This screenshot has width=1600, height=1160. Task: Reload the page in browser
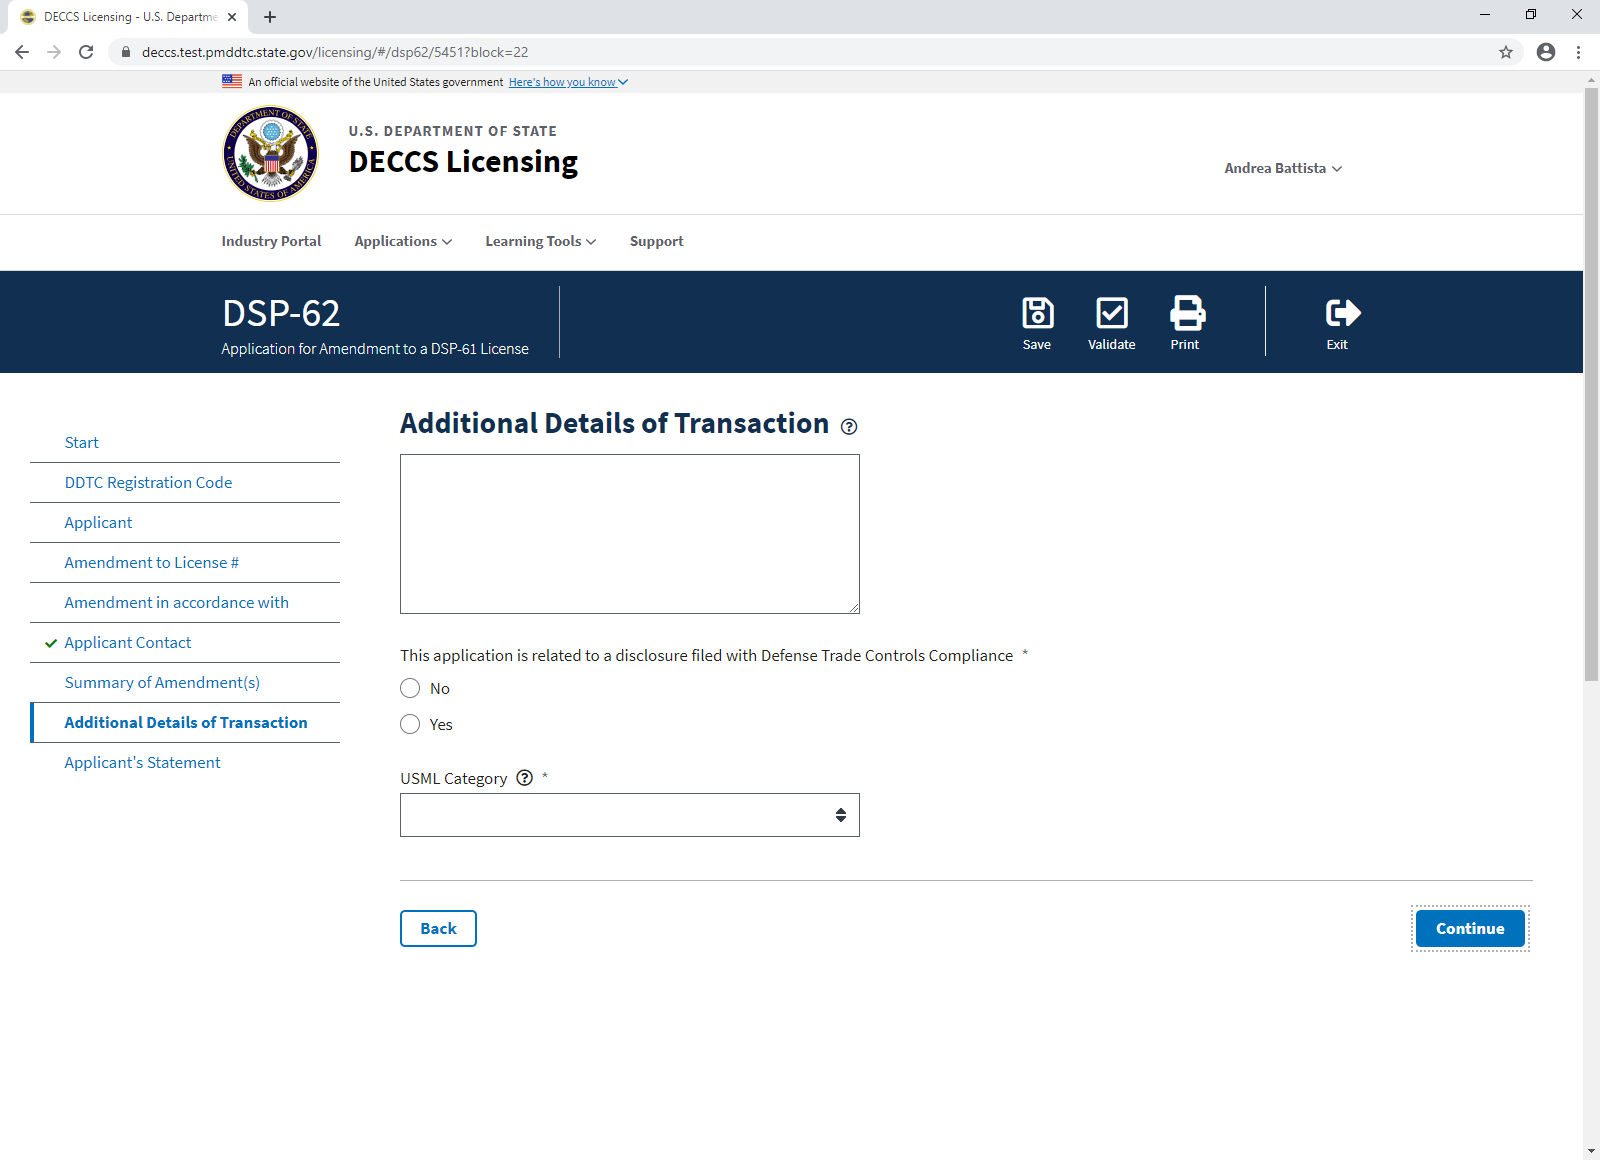86,52
